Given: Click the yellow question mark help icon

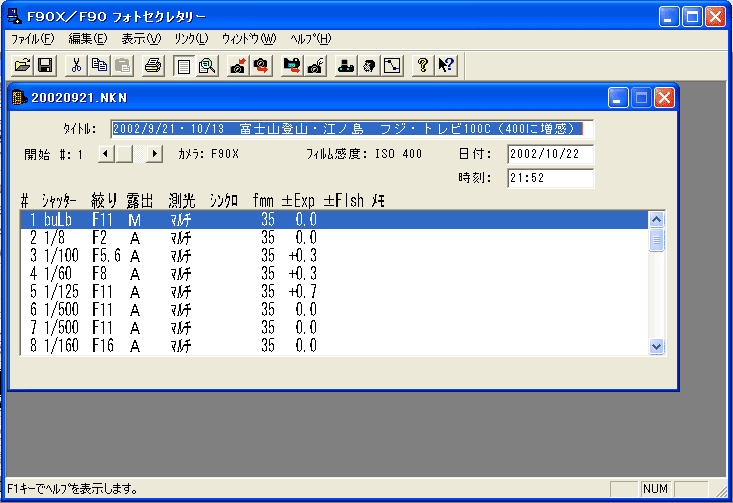Looking at the screenshot, I should click(423, 65).
